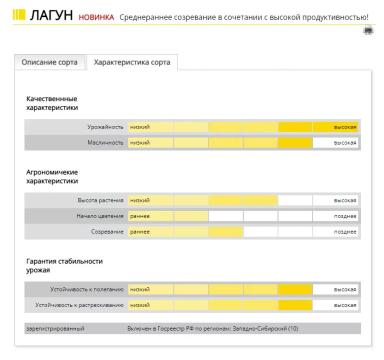
Task: Click the red НОВИНКА label
Action: point(96,17)
